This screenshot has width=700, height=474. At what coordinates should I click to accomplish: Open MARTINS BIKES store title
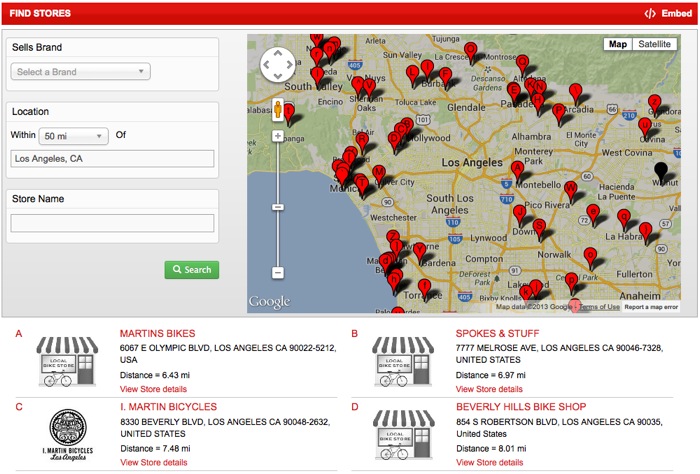tap(157, 333)
